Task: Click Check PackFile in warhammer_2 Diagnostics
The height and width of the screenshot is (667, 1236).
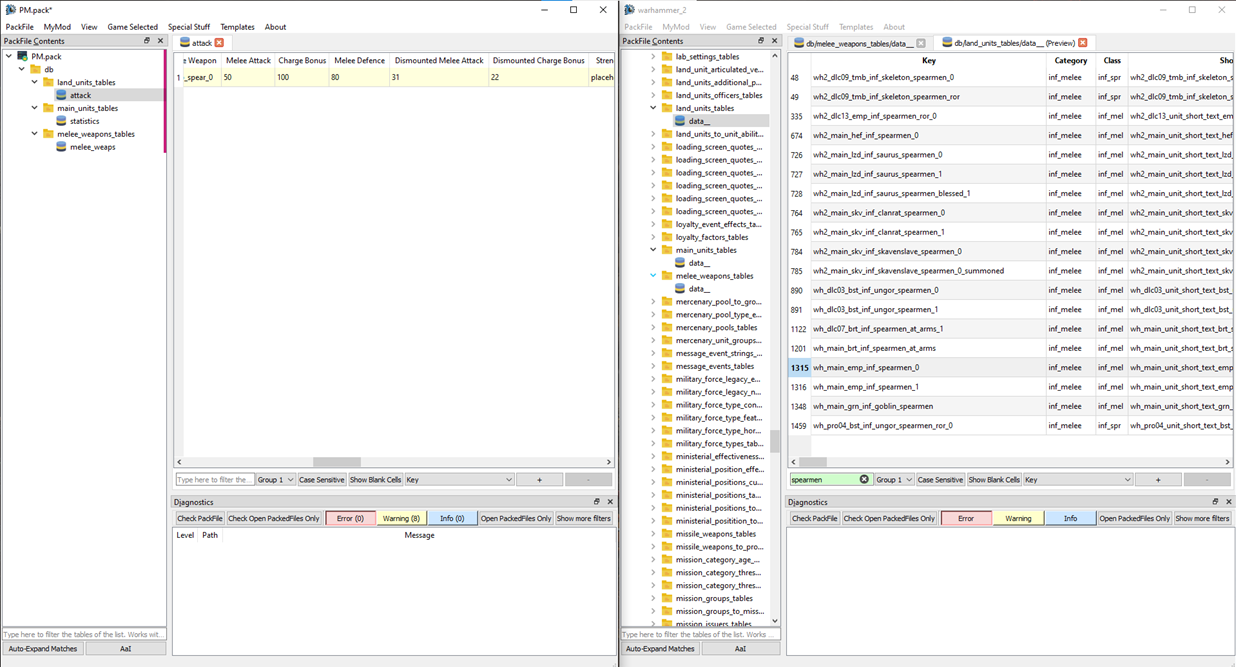Action: point(815,518)
